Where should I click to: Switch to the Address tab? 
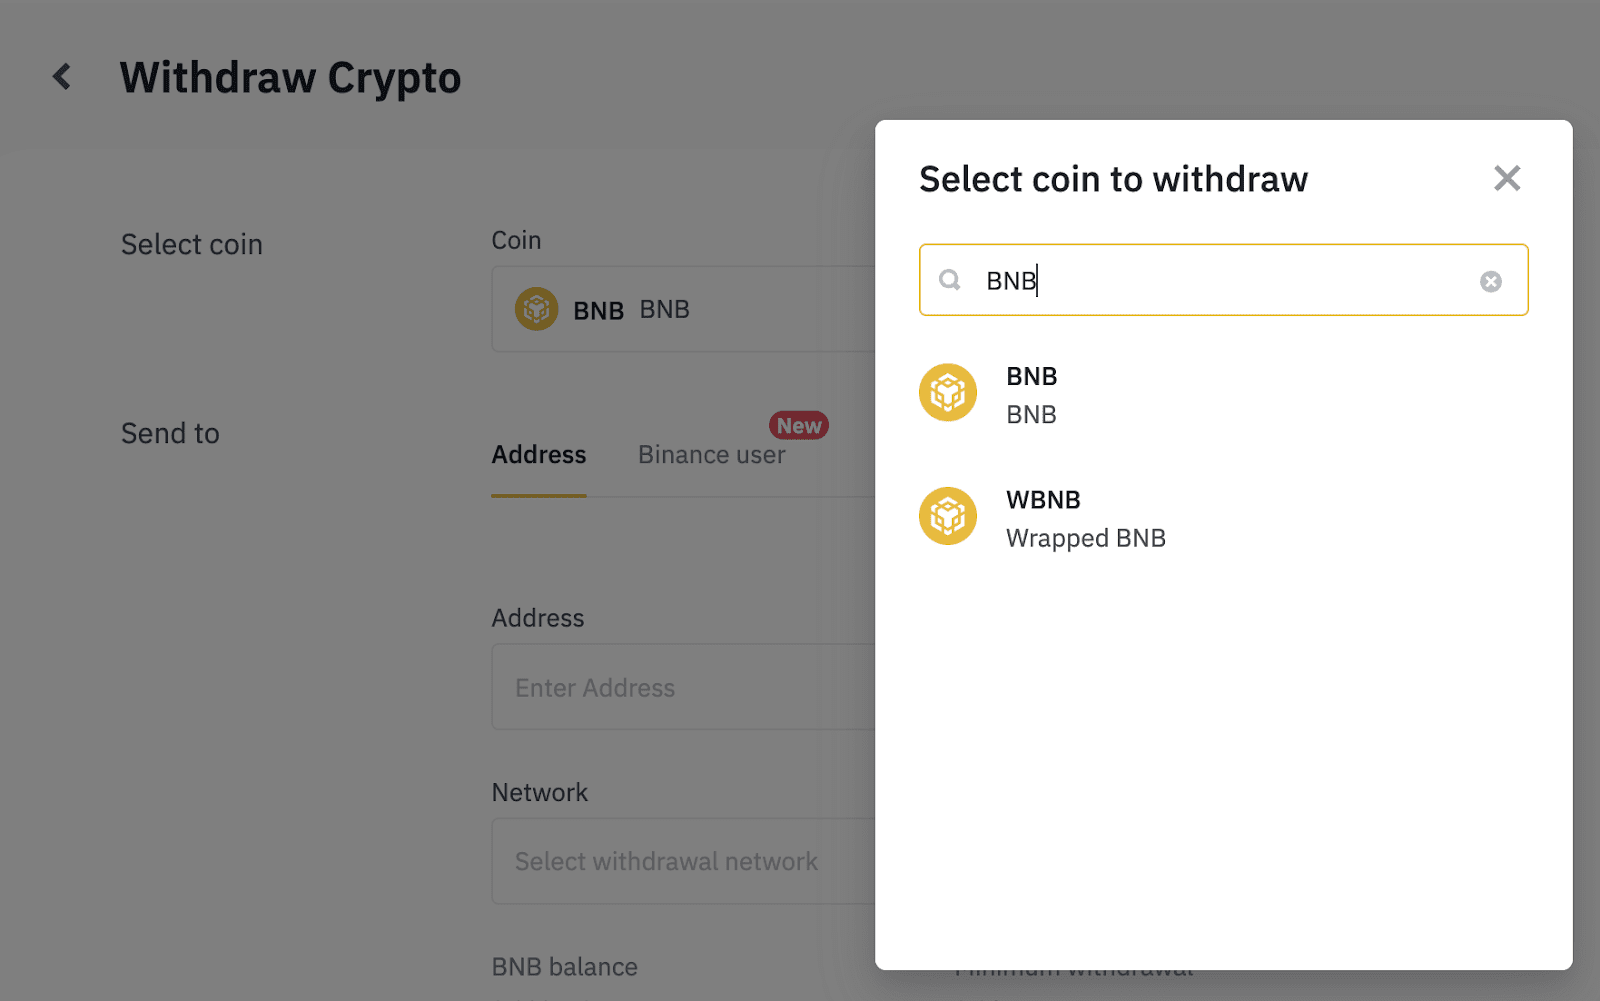[x=538, y=455]
